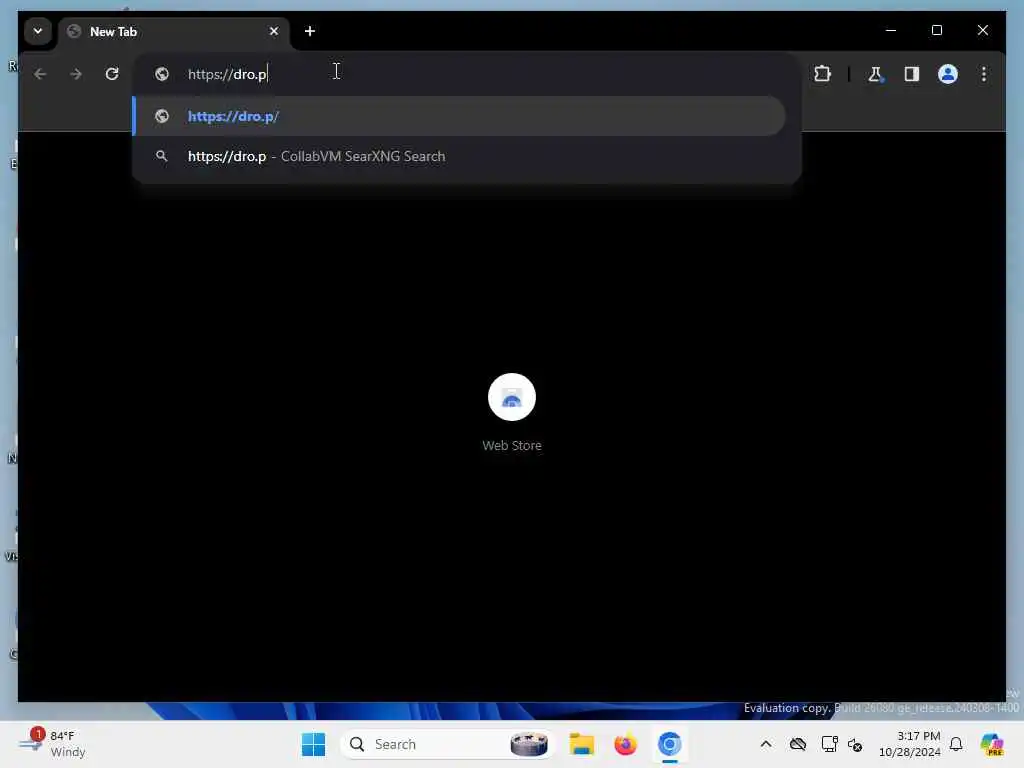Click the Chromium taskbar icon
The image size is (1024, 768).
tap(669, 744)
